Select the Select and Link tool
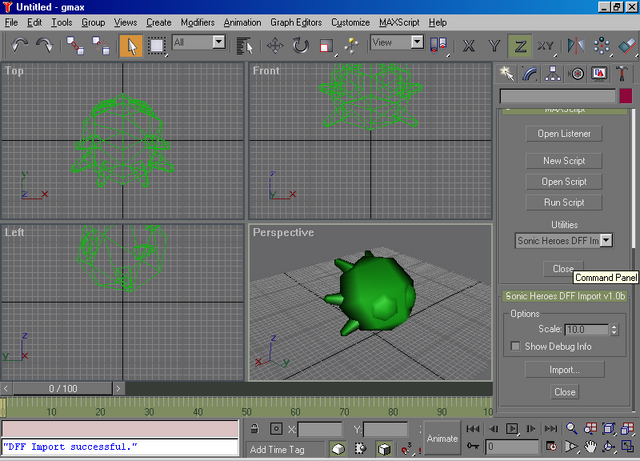The height and width of the screenshot is (461, 640). tap(76, 45)
